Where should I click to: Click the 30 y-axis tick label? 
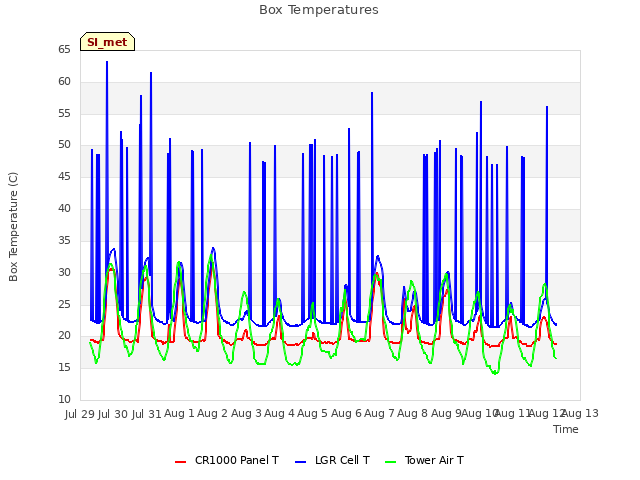click(x=64, y=272)
